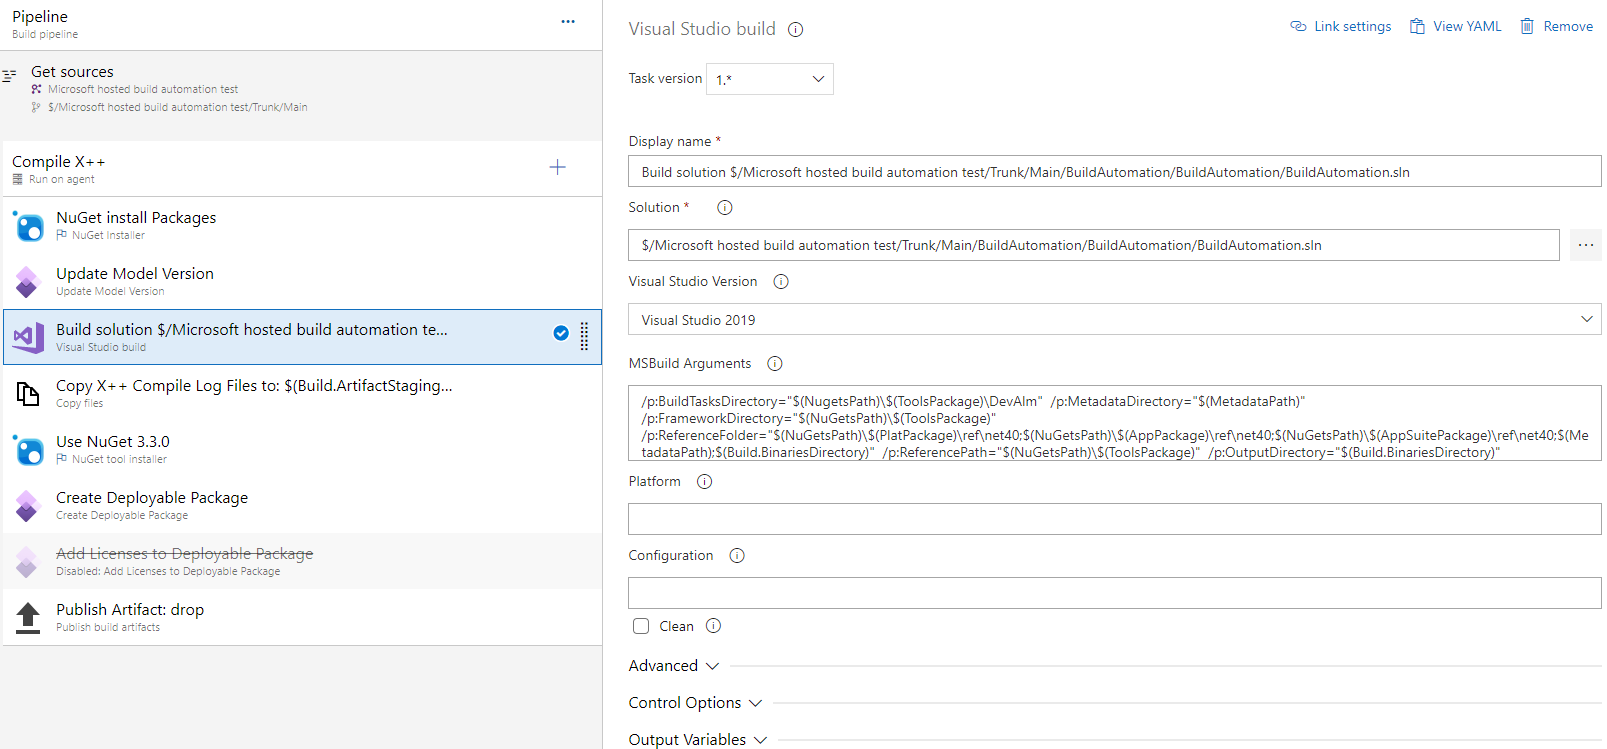Image resolution: width=1607 pixels, height=749 pixels.
Task: Show info for the Clean option
Action: click(713, 626)
